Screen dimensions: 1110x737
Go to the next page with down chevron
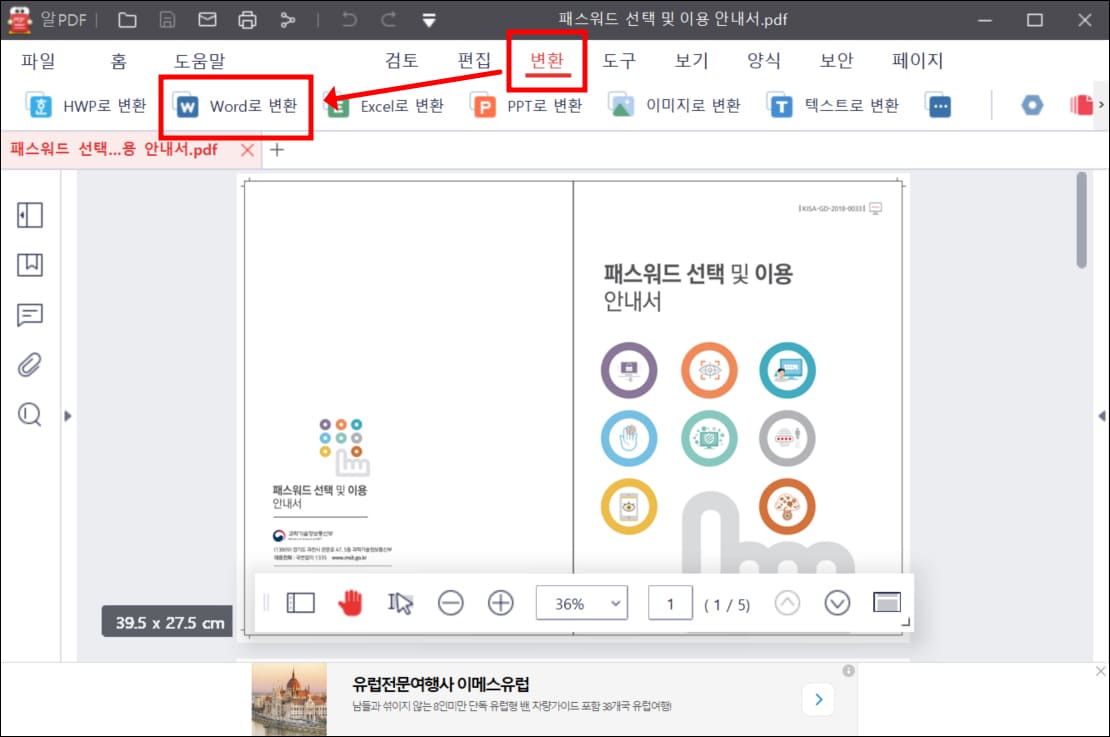pyautogui.click(x=837, y=603)
